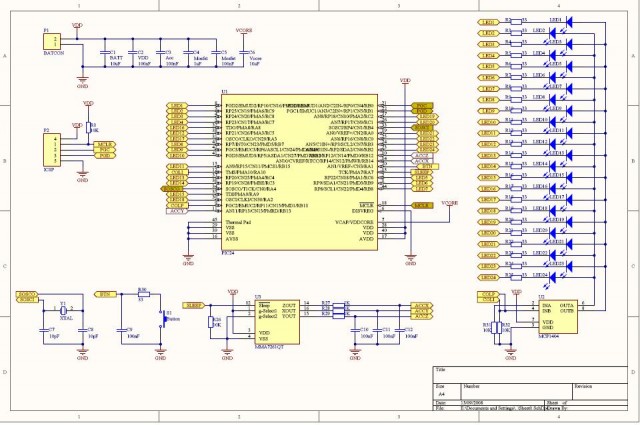The image size is (640, 425).
Task: Select the LED1 diode symbol
Action: point(570,22)
